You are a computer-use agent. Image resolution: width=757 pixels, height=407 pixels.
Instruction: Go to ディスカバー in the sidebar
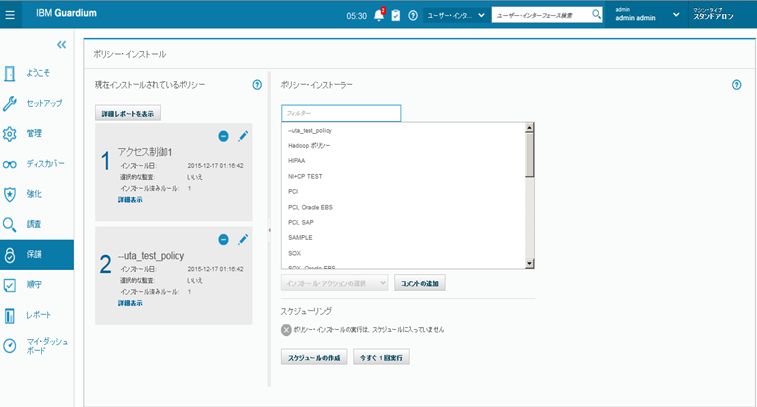(36, 164)
